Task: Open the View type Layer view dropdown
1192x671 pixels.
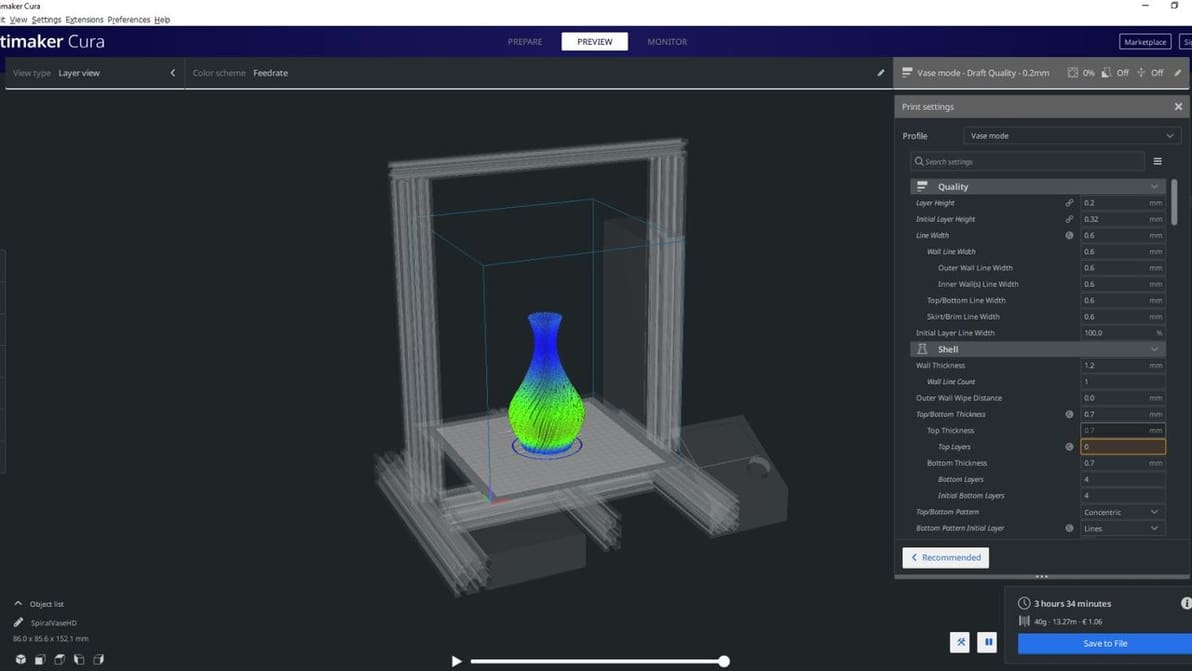Action: (x=94, y=73)
